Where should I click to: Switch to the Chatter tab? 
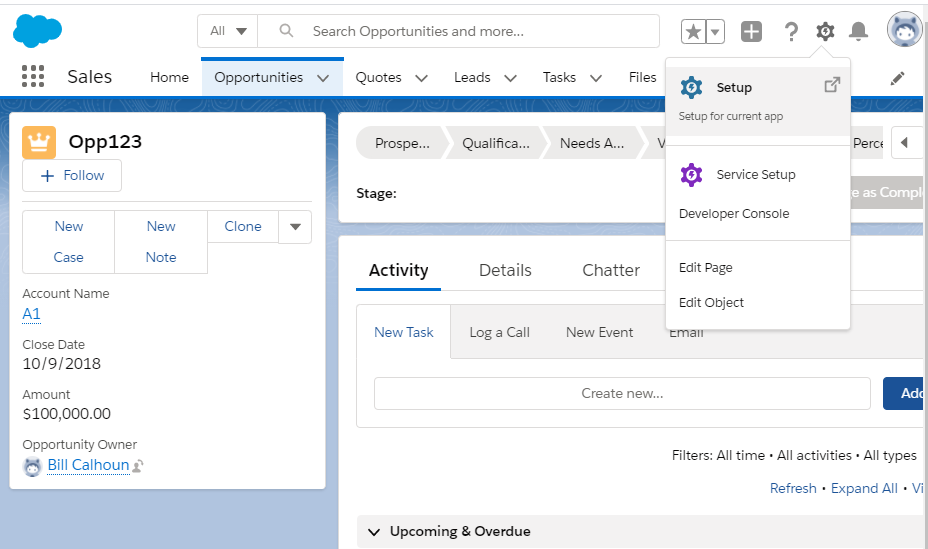pos(611,270)
